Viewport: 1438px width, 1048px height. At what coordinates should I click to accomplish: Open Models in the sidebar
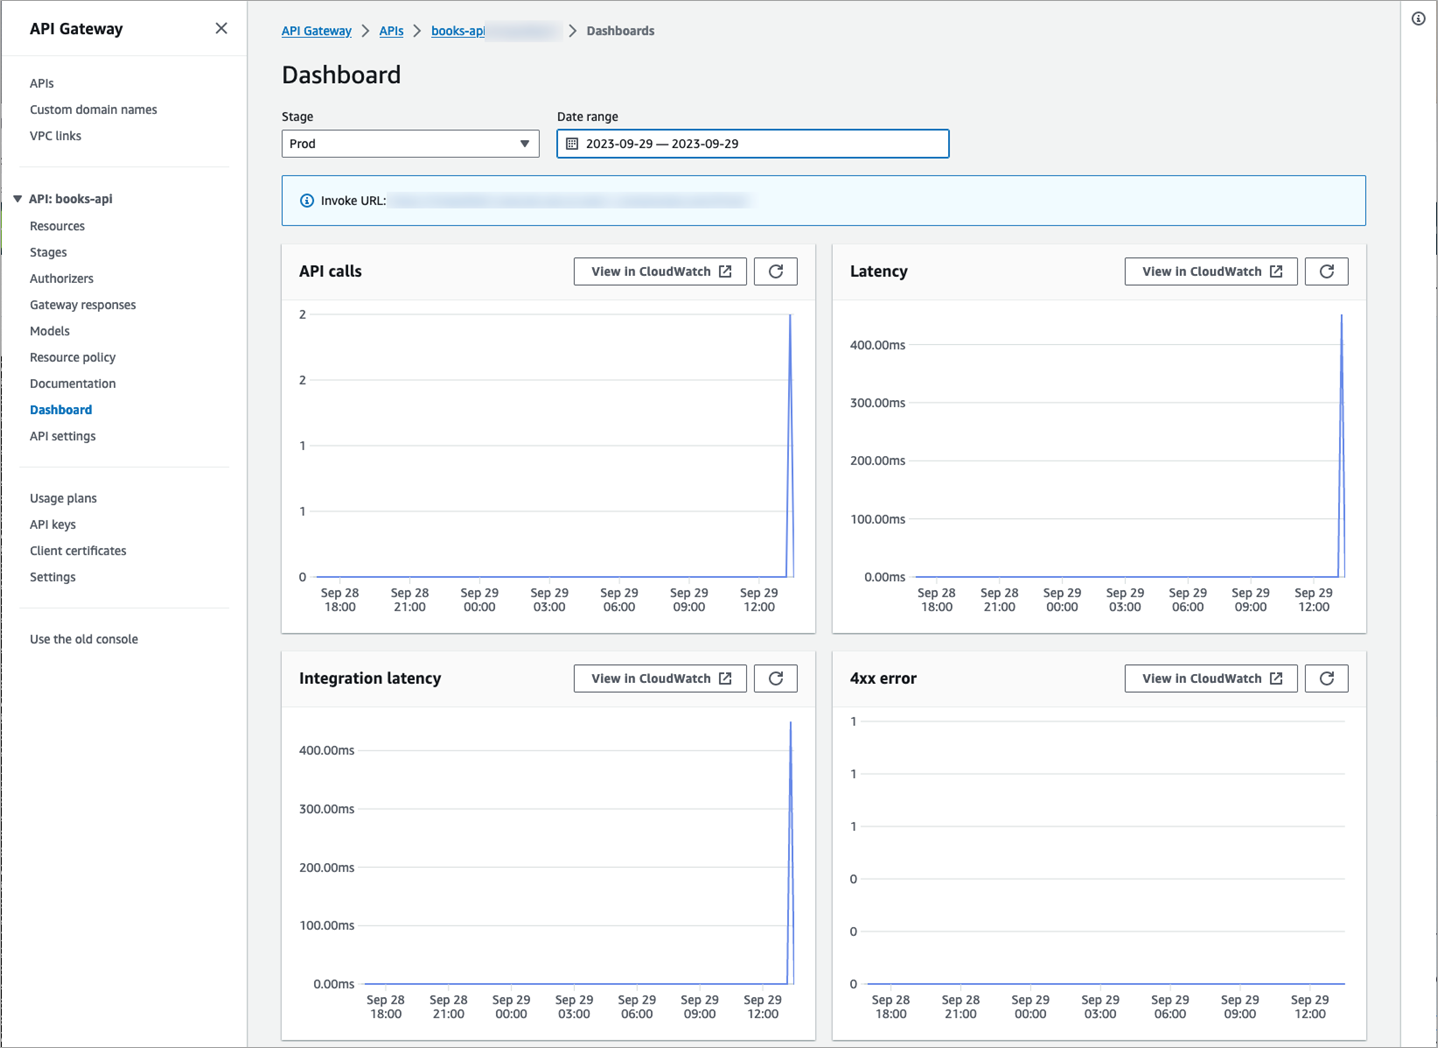click(x=50, y=331)
